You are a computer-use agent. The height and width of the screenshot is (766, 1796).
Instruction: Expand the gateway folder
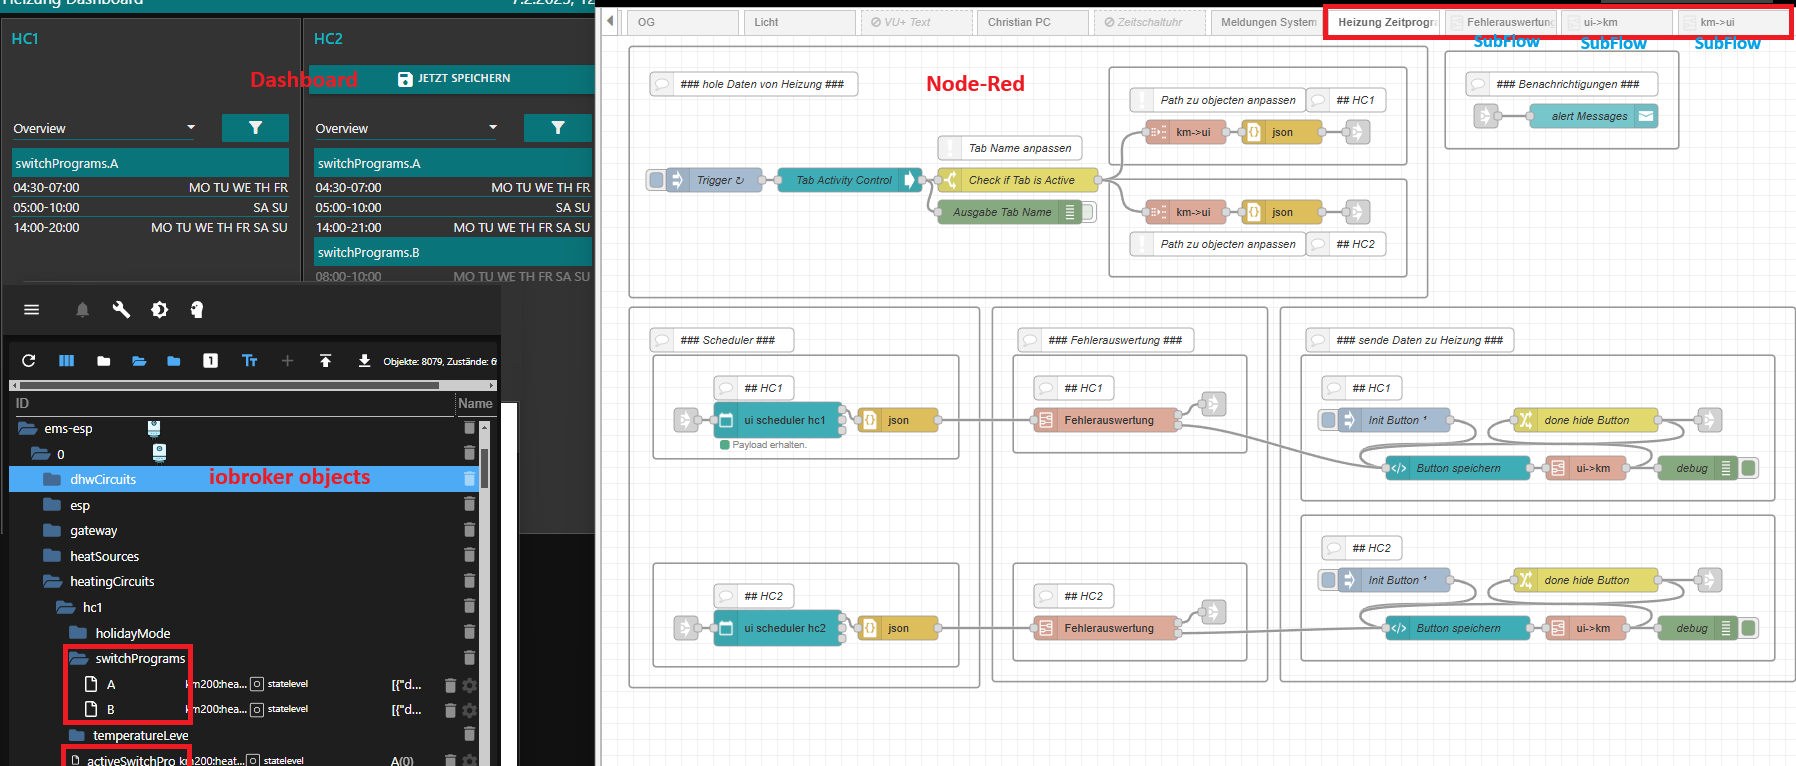coord(52,530)
